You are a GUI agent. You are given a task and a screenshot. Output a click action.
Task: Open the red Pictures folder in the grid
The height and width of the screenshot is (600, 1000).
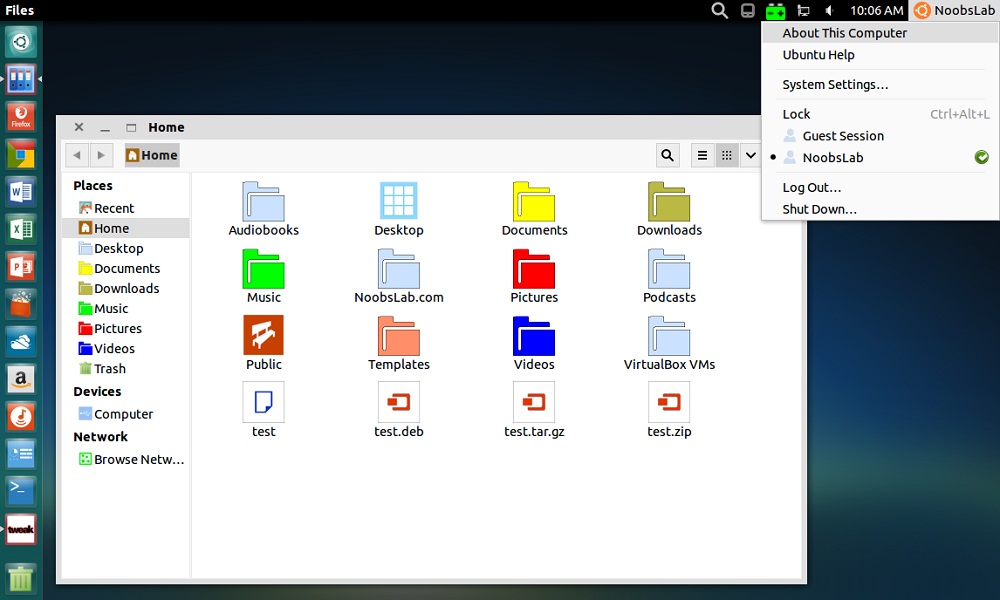pos(534,269)
